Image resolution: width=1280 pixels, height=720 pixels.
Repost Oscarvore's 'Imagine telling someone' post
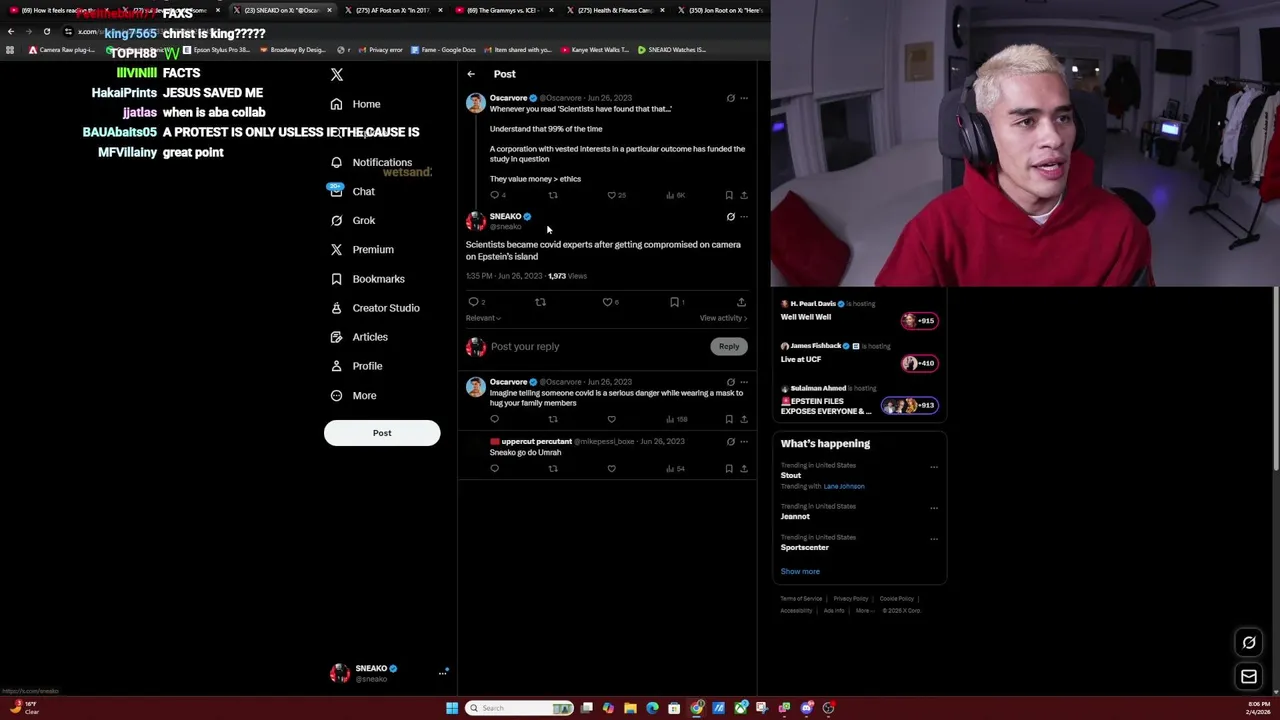(553, 419)
